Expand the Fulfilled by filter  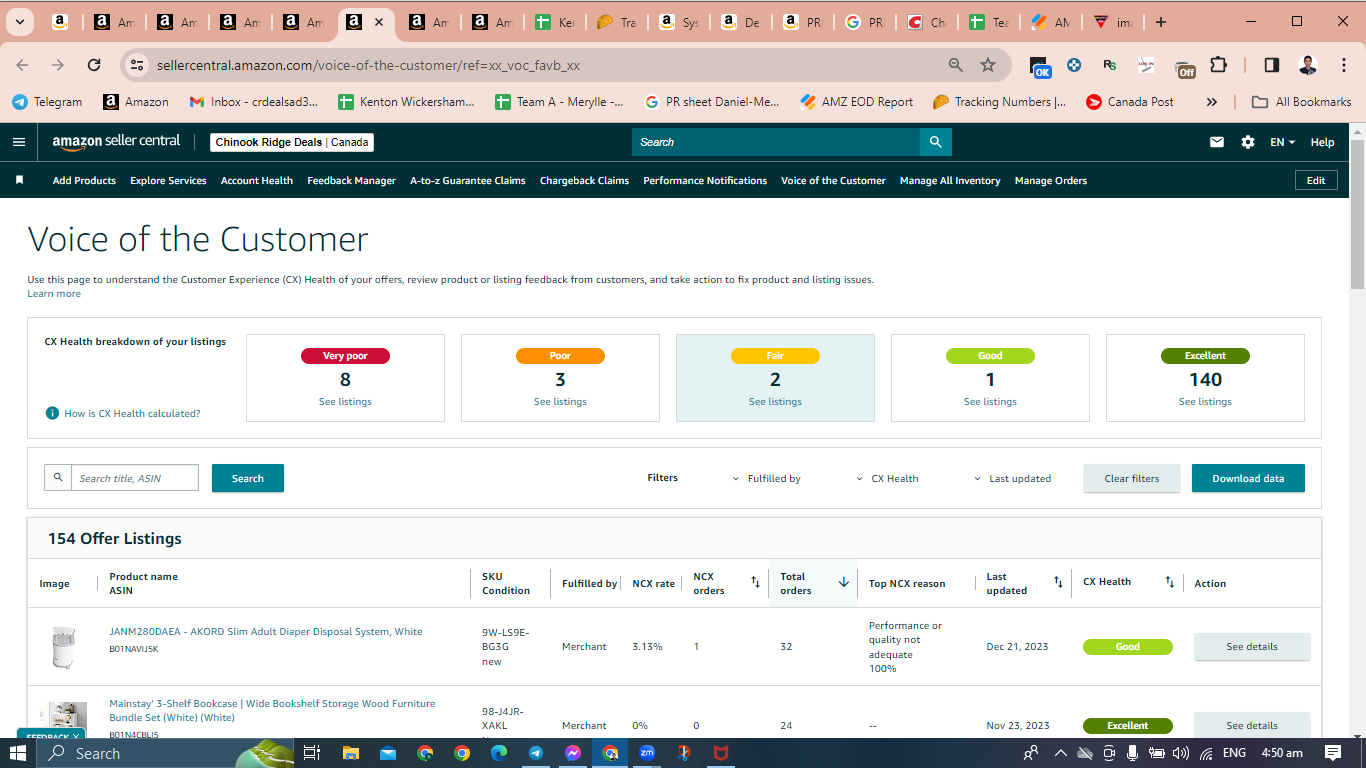pyautogui.click(x=767, y=479)
